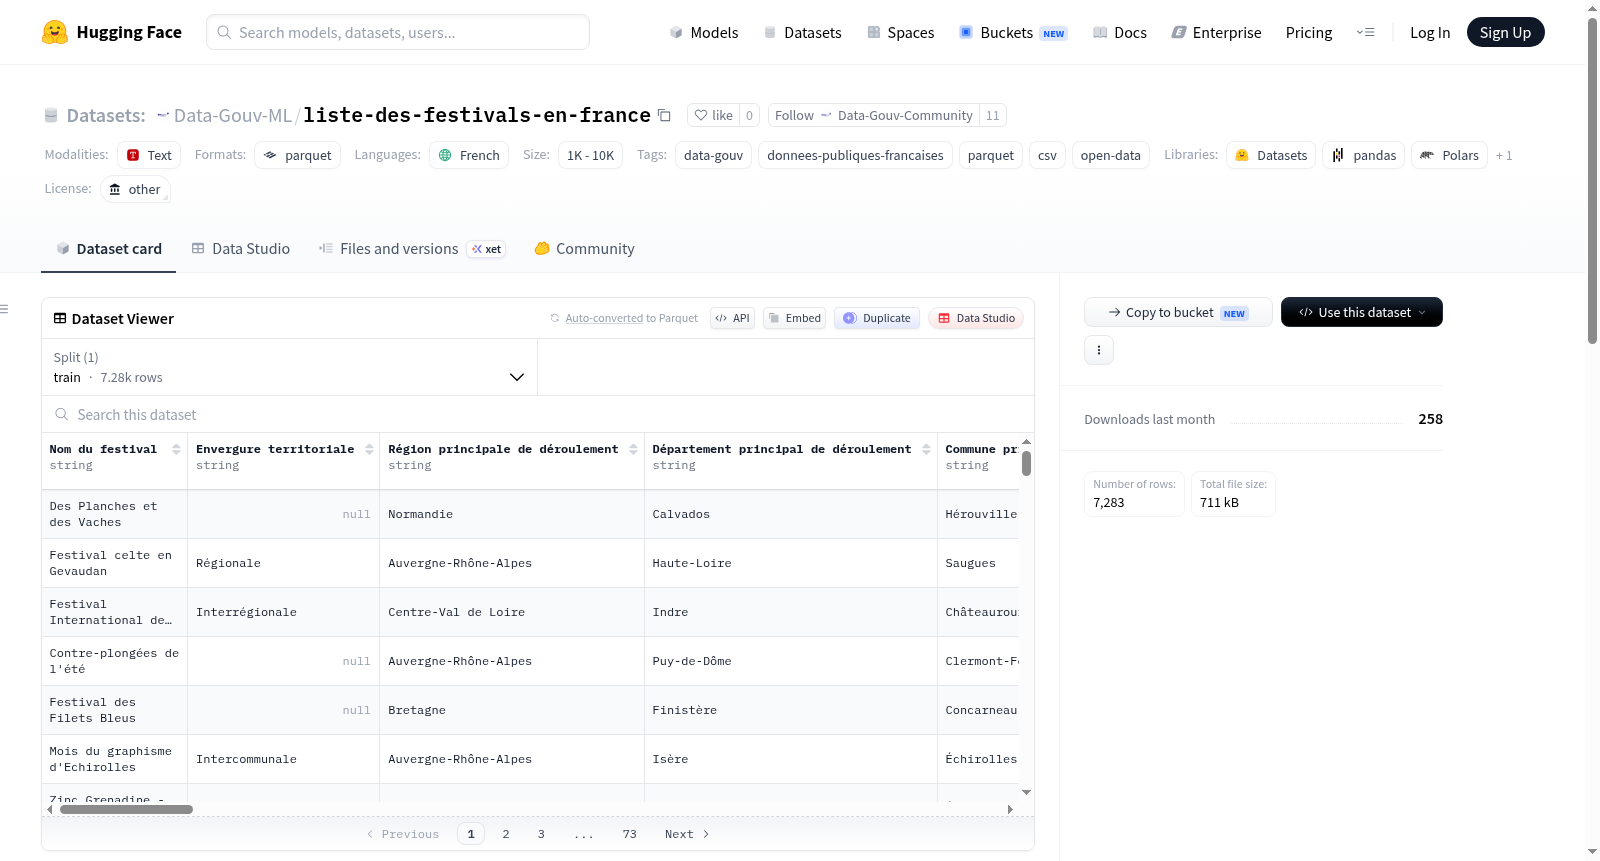Screen dimensions: 1600x861
Task: Click the other license tag
Action: pos(135,189)
